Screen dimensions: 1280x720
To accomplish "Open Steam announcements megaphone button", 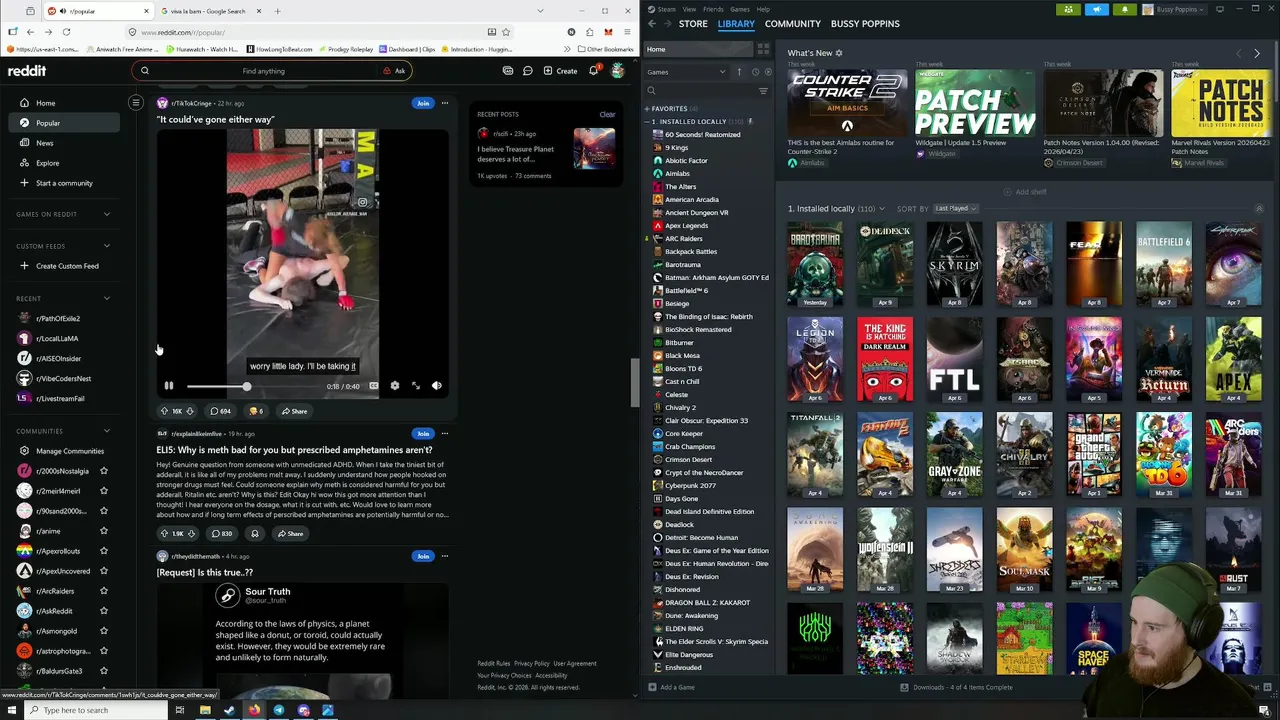I will 1097,9.
